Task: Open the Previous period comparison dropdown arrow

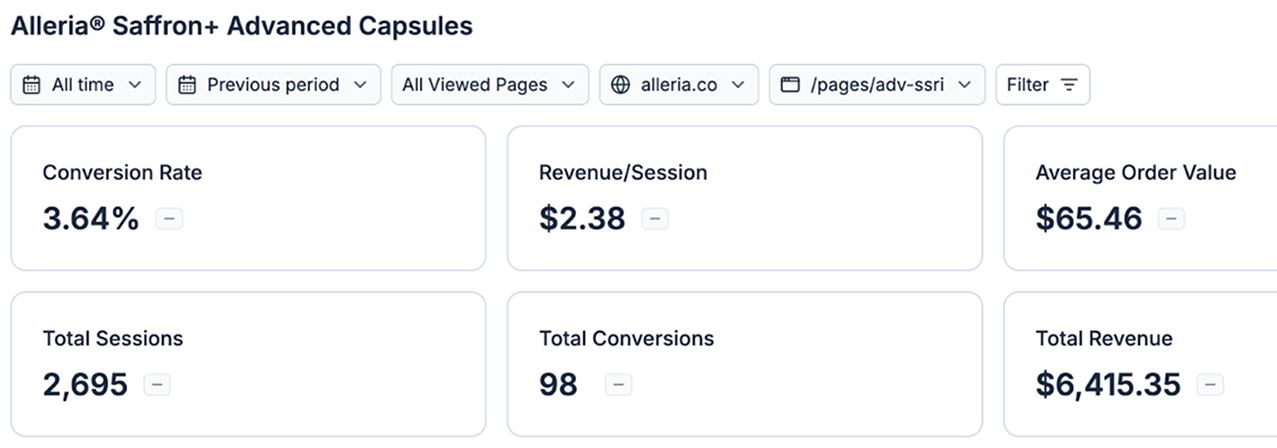Action: click(x=360, y=85)
